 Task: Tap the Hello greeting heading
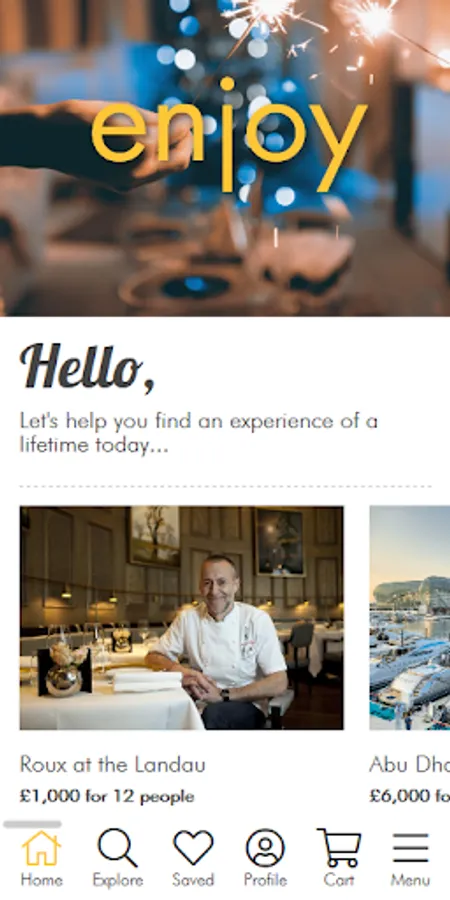(87, 367)
